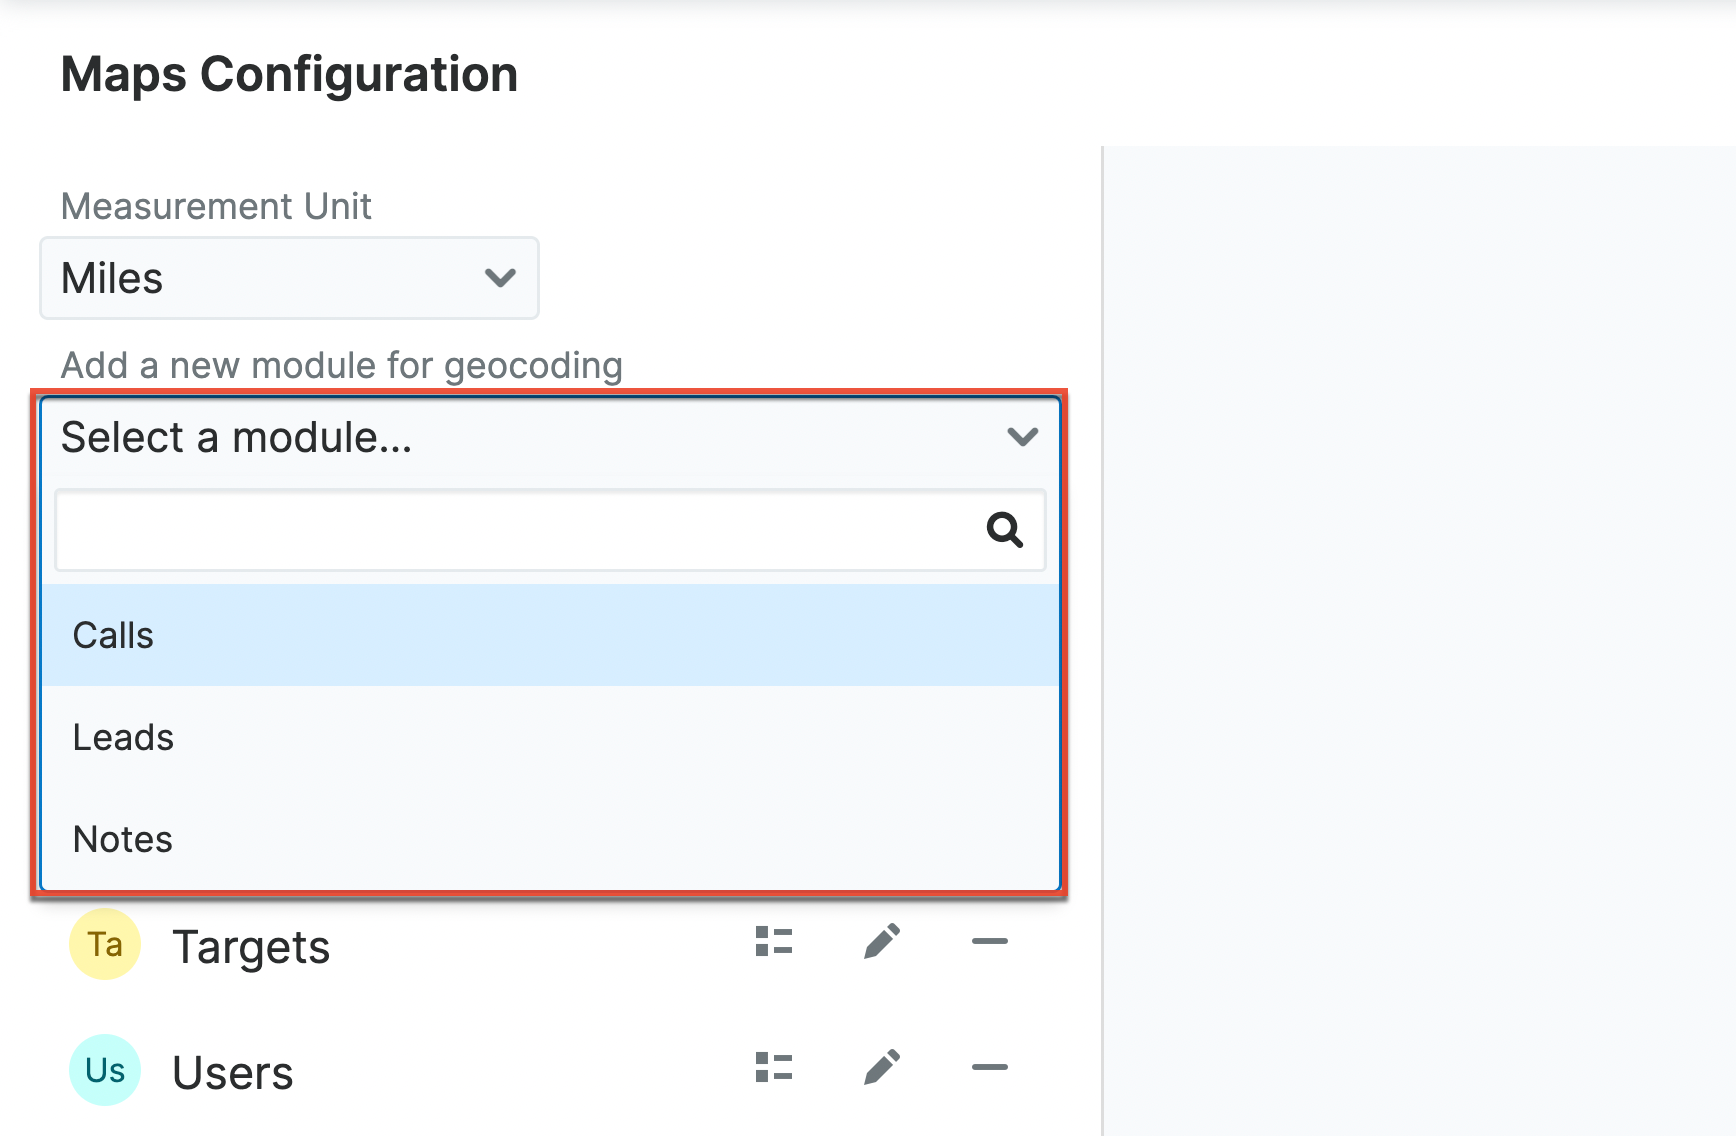Choose Leads in the module list
1736x1136 pixels.
124,737
